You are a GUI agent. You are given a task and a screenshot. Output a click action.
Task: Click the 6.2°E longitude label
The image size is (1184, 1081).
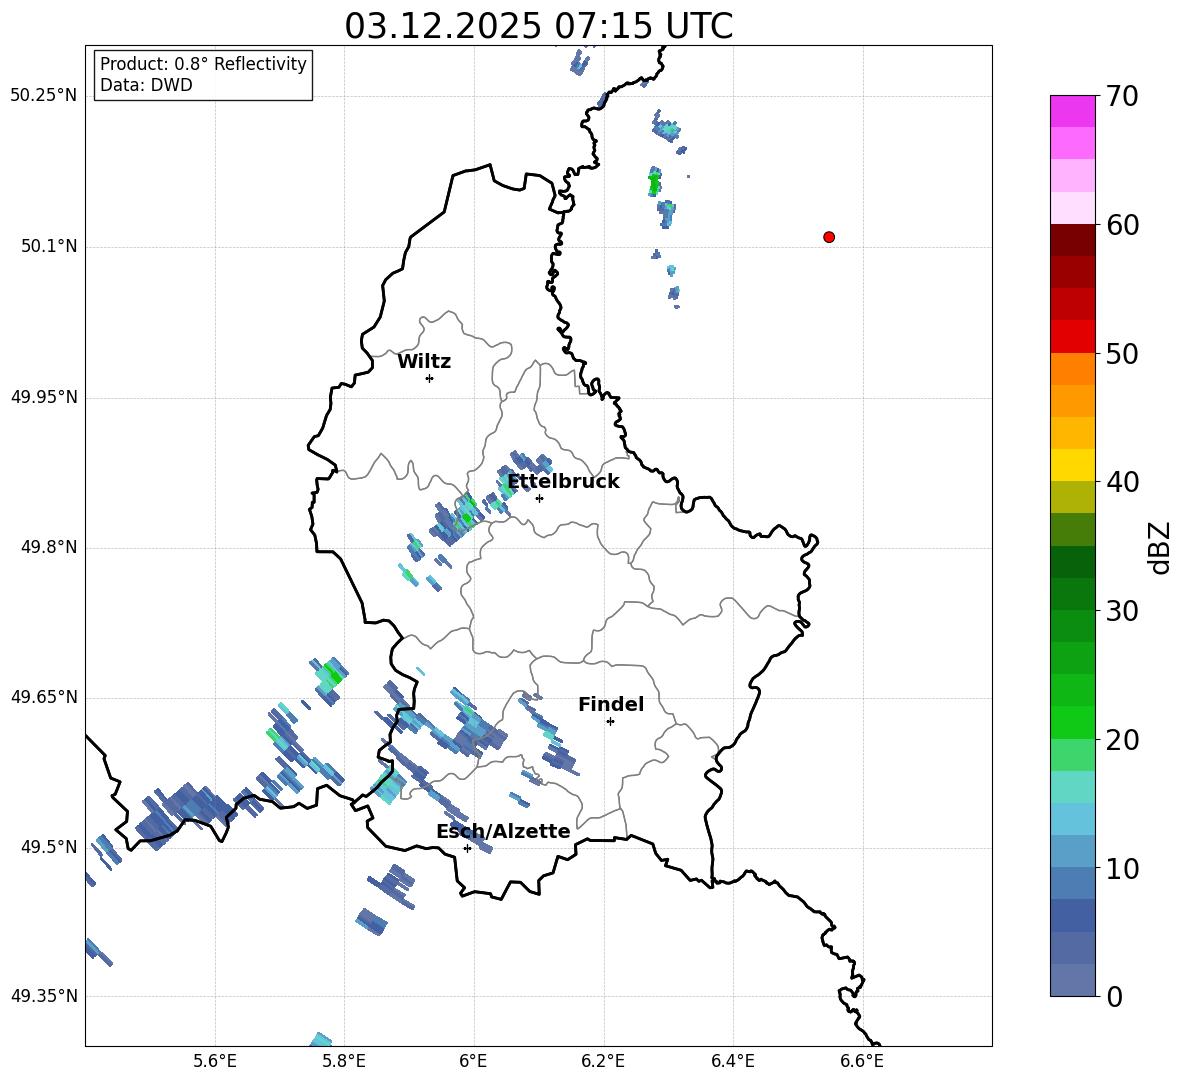[603, 1061]
